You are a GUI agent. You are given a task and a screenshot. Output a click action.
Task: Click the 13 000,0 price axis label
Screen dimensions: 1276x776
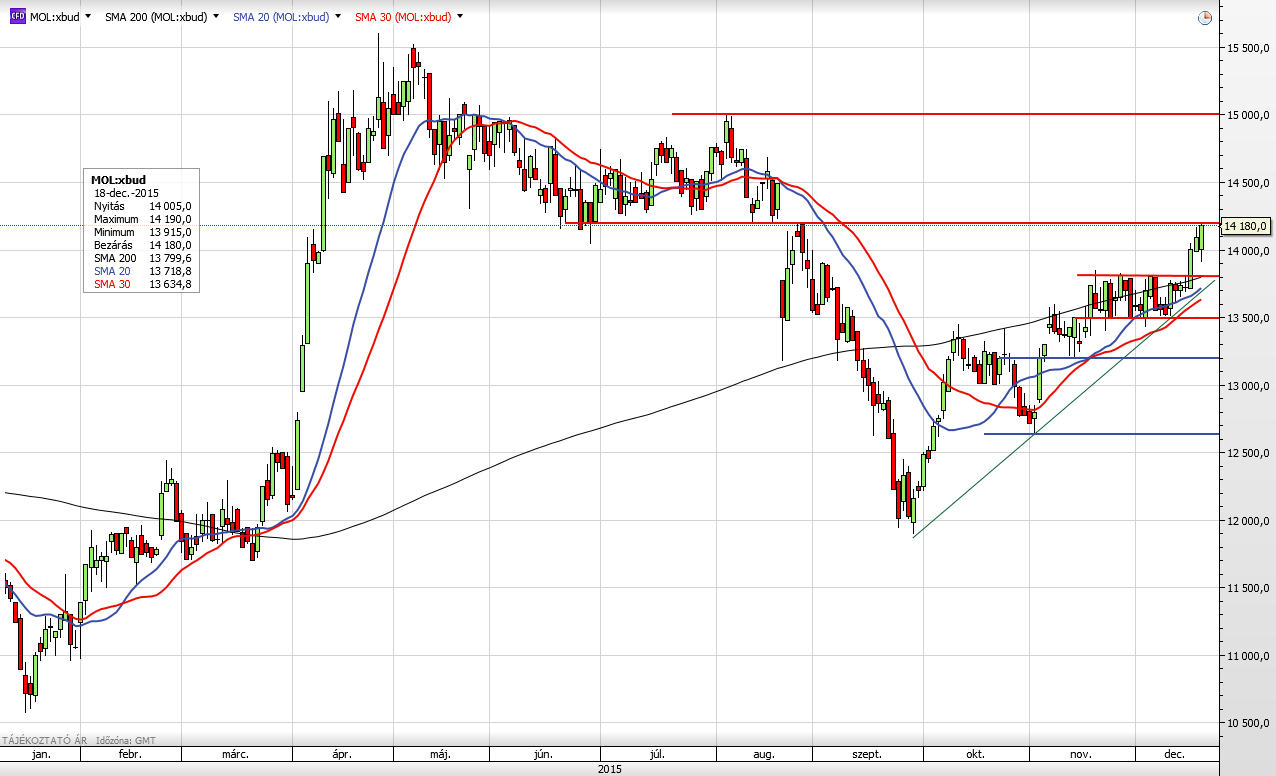tap(1248, 386)
